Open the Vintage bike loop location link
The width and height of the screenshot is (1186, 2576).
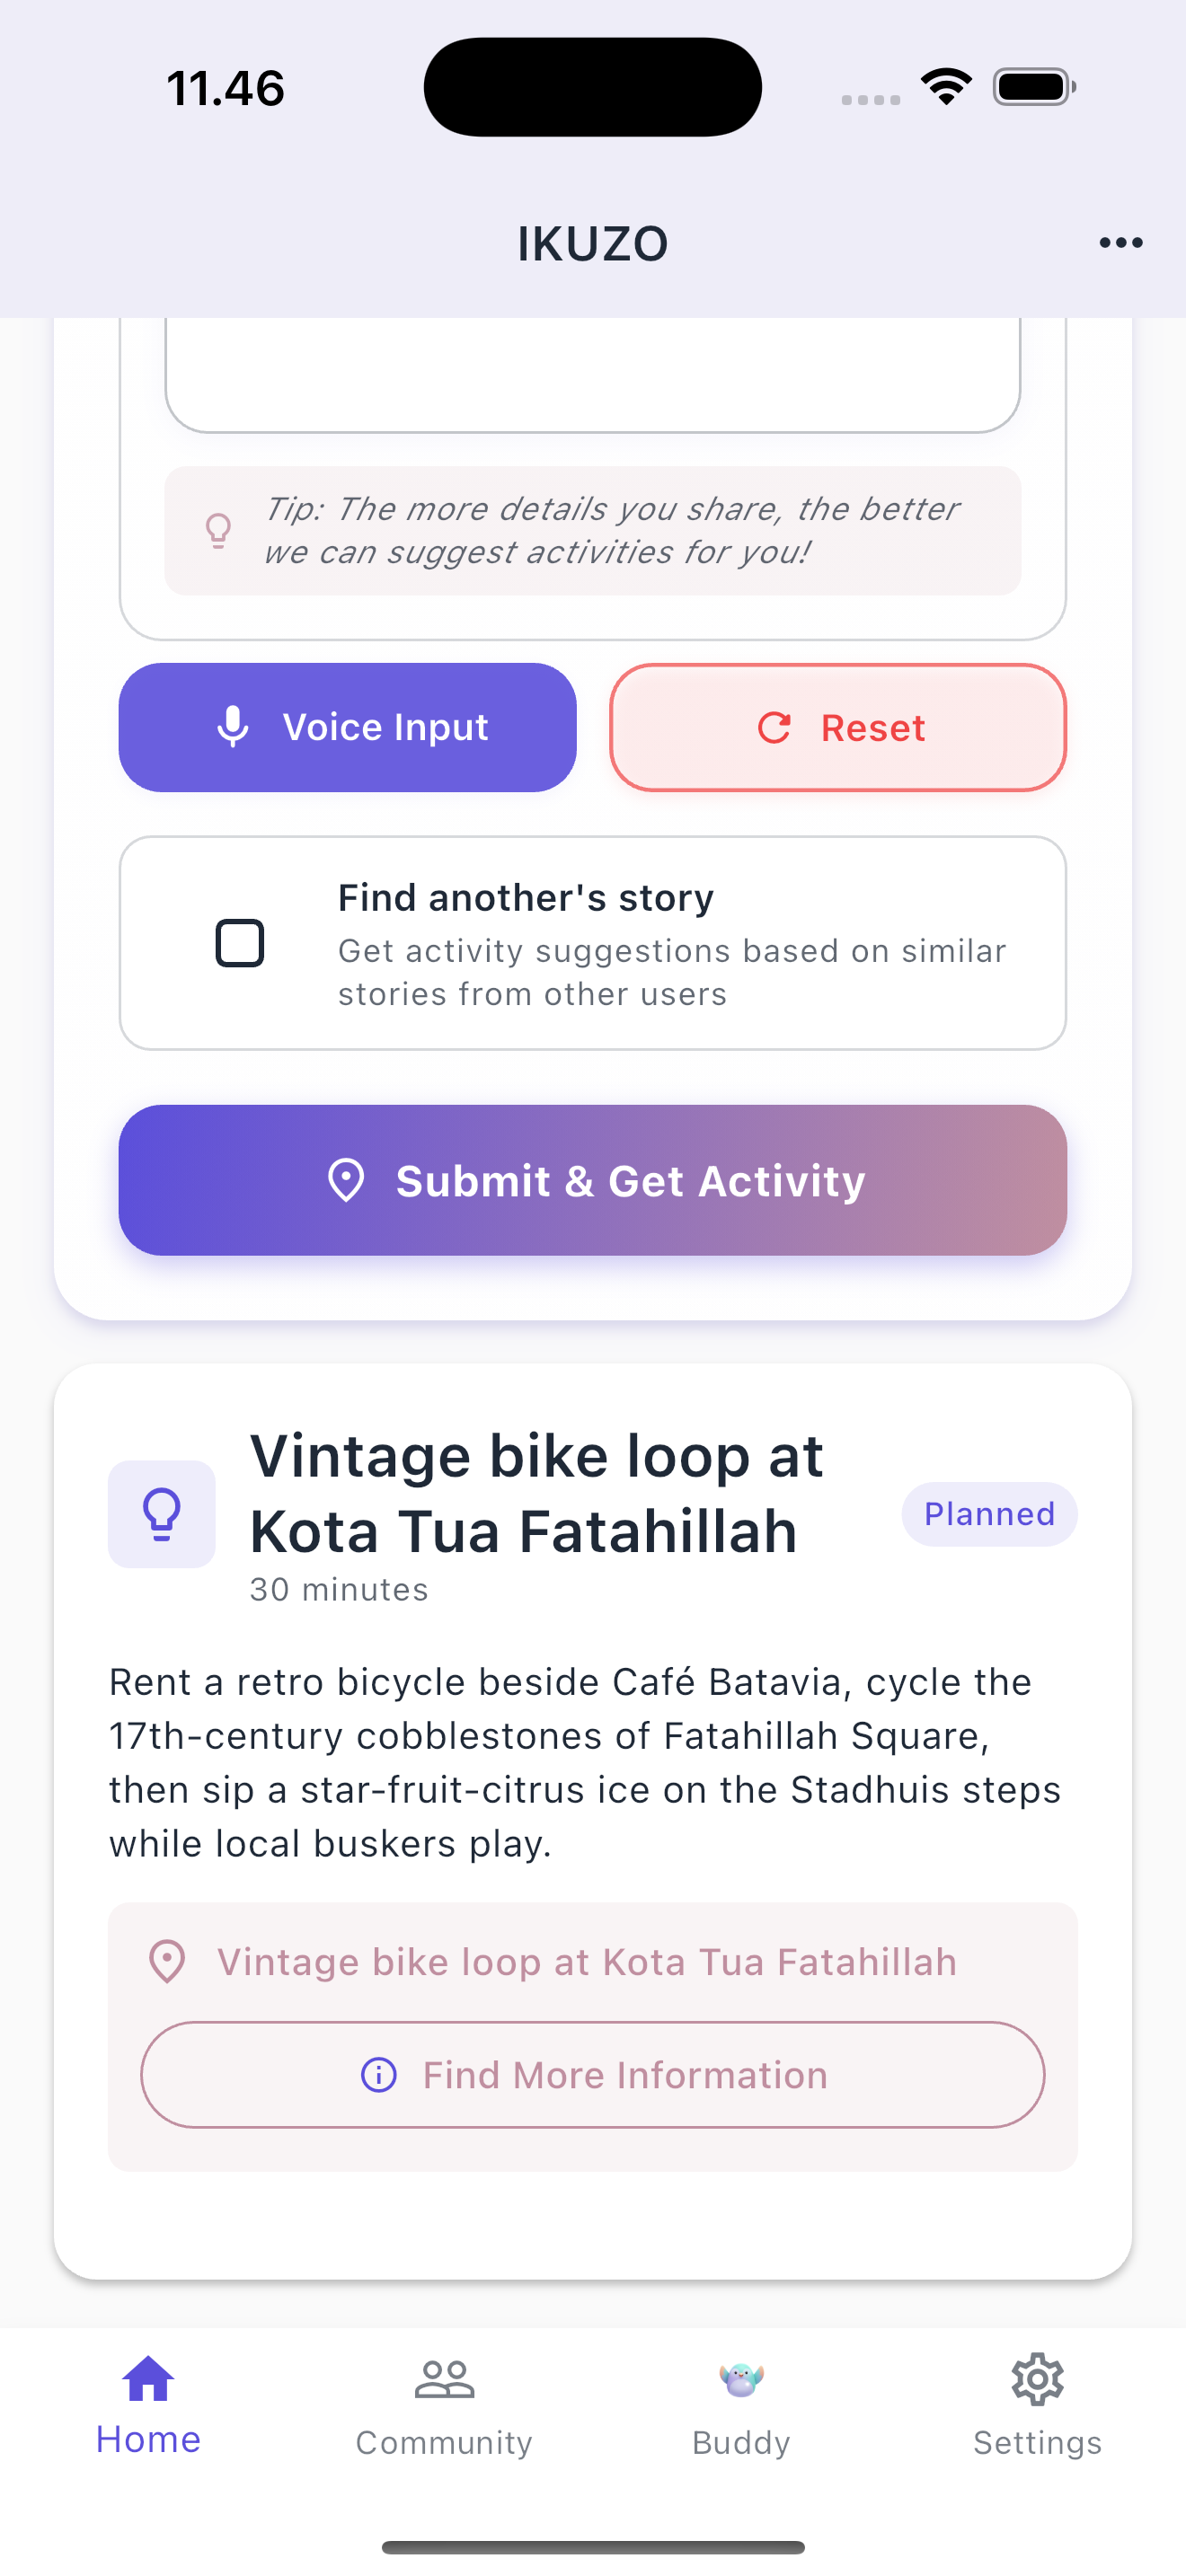click(x=586, y=1962)
